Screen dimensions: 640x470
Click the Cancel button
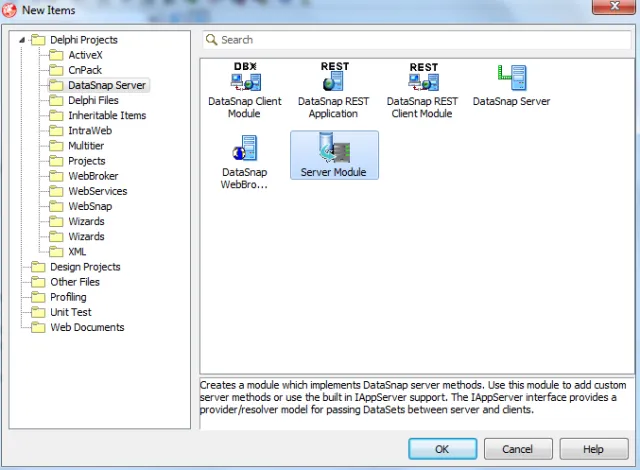click(x=518, y=449)
